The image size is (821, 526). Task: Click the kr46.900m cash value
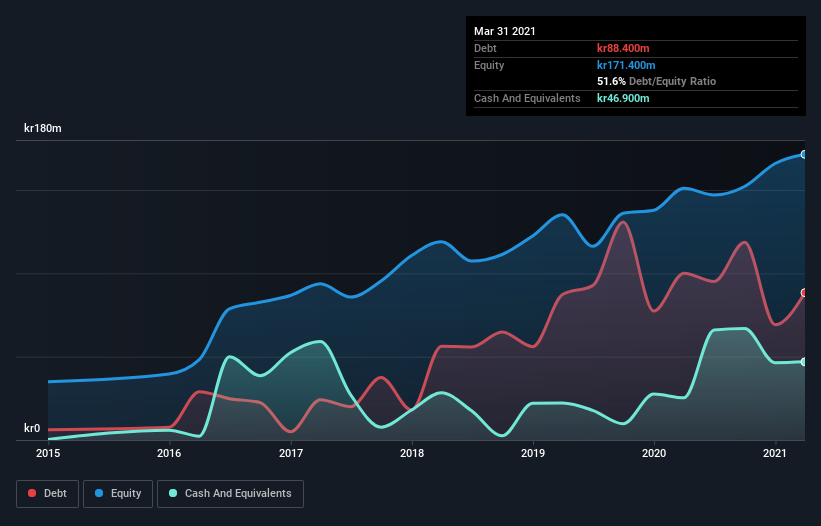pyautogui.click(x=623, y=98)
